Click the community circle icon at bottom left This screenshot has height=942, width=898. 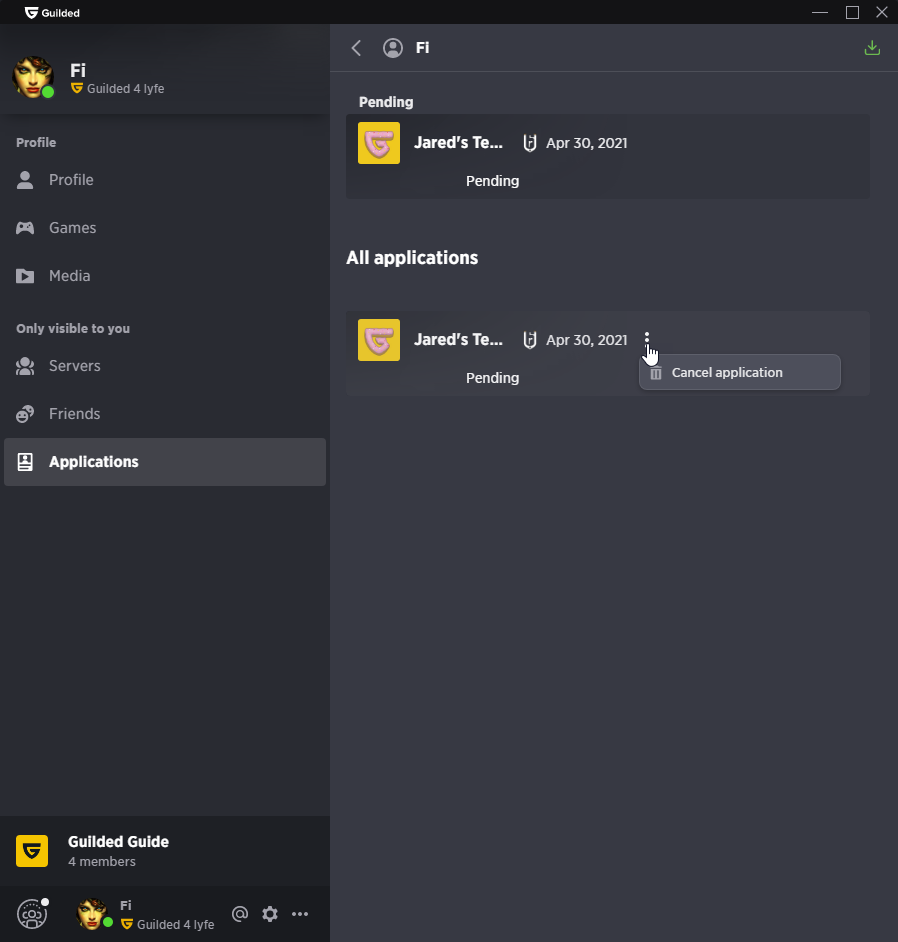32,914
